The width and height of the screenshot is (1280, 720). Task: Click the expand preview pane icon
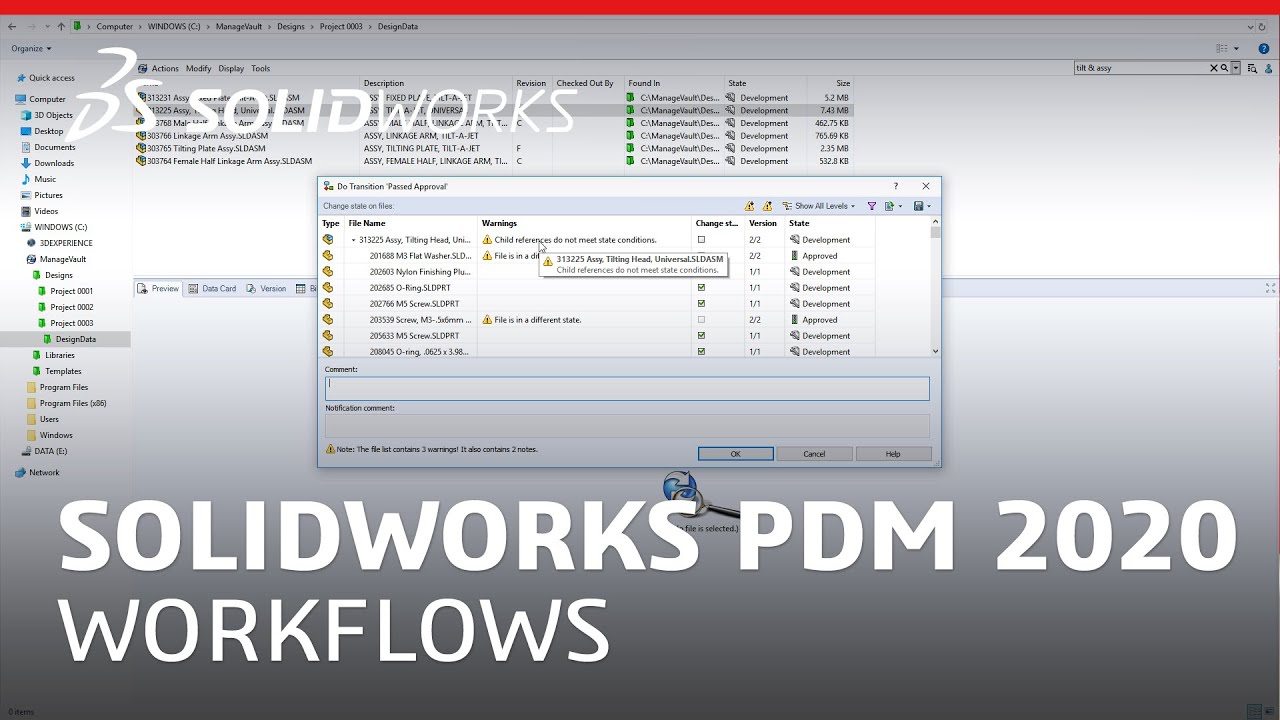tap(1271, 288)
